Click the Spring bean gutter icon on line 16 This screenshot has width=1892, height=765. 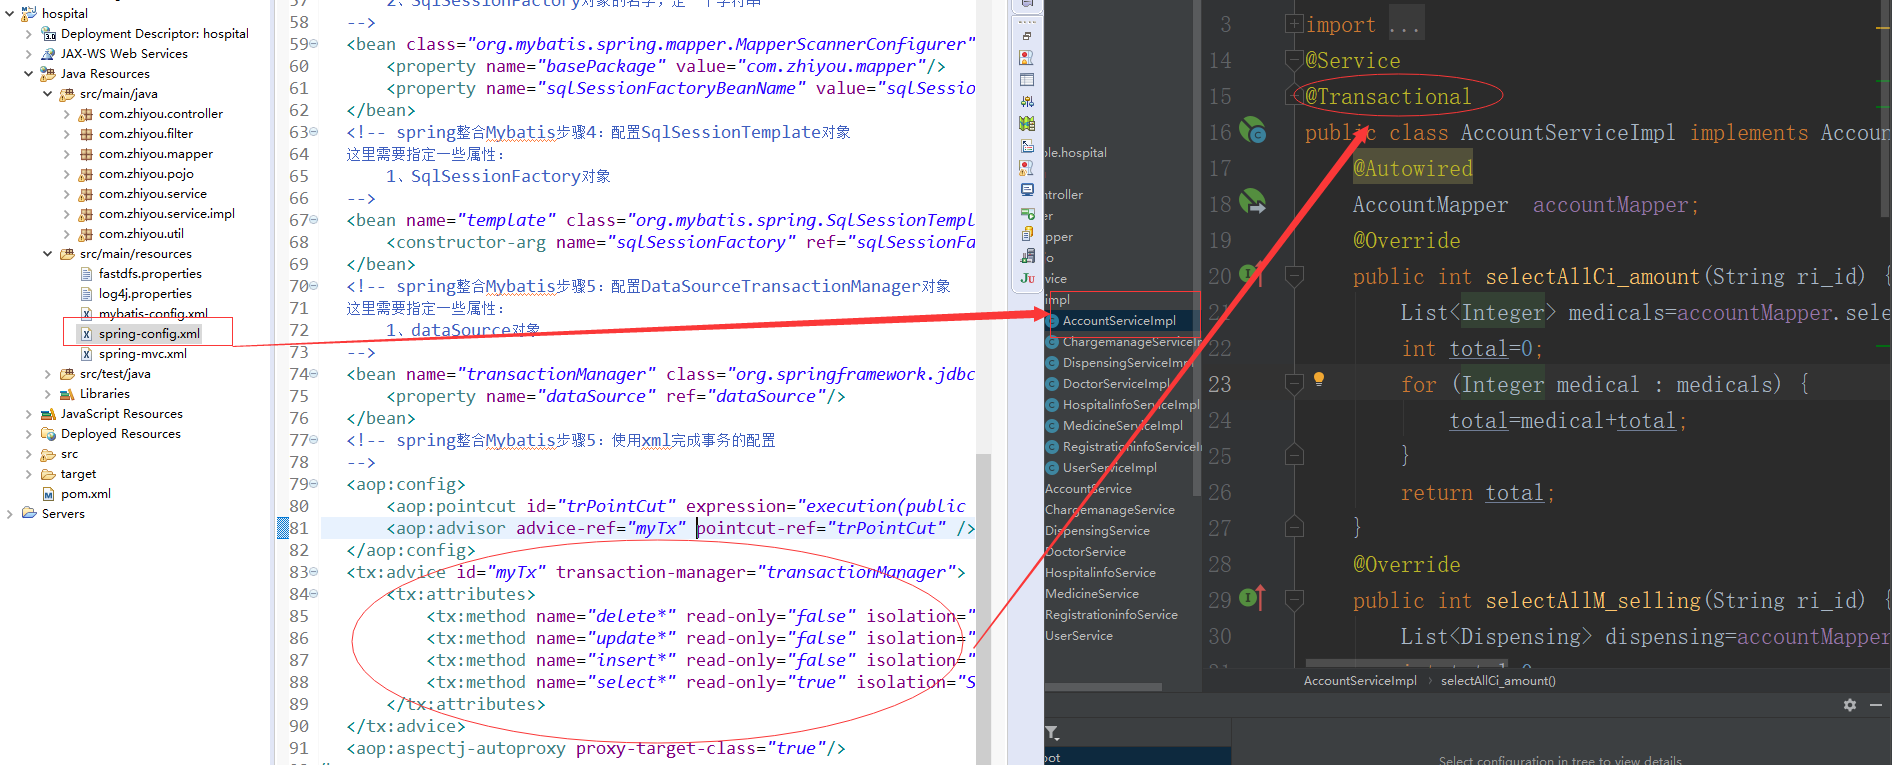(1252, 131)
